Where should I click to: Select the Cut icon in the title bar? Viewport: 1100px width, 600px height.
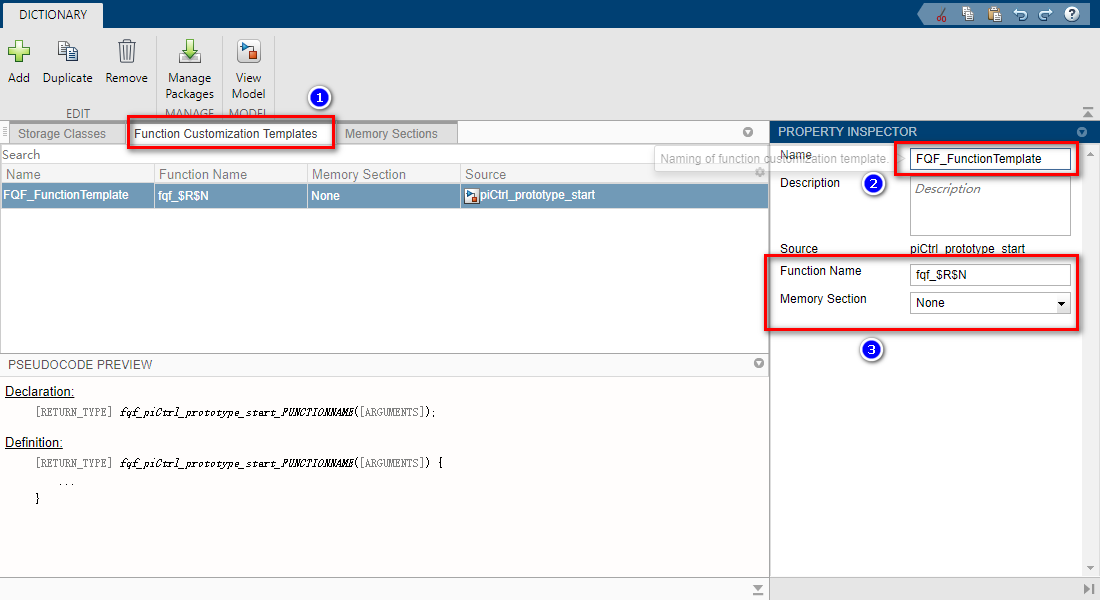[941, 14]
